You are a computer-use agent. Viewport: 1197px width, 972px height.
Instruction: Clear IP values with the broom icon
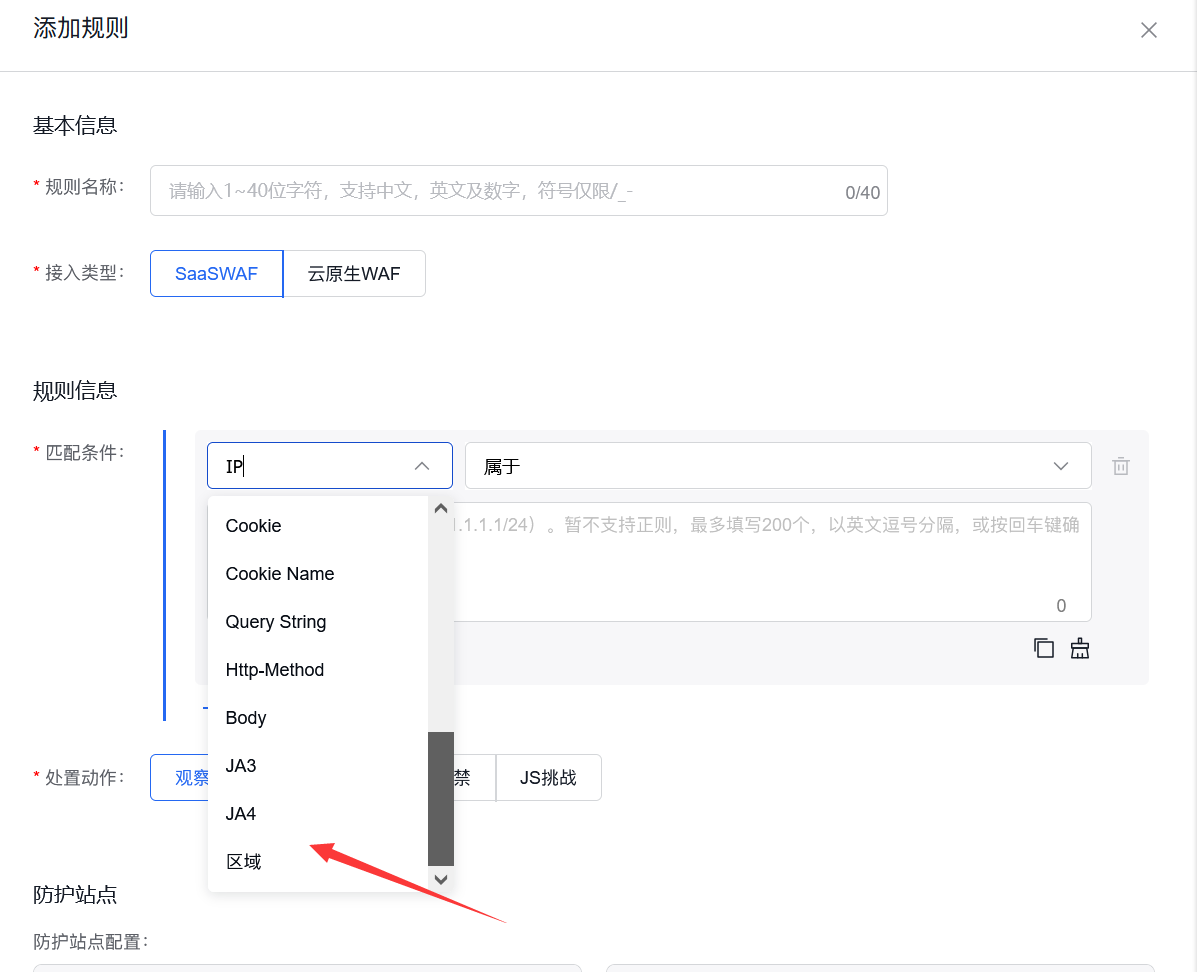1080,648
